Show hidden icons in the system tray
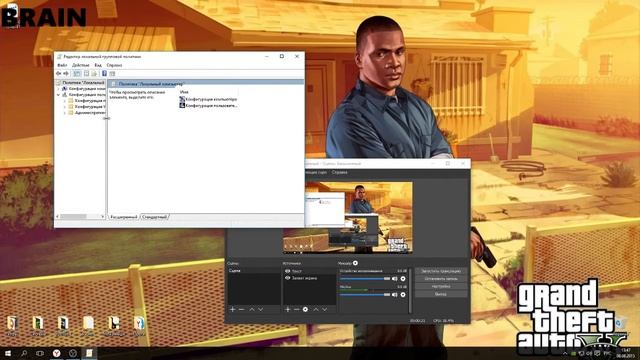Image resolution: width=640 pixels, height=360 pixels. [x=565, y=353]
